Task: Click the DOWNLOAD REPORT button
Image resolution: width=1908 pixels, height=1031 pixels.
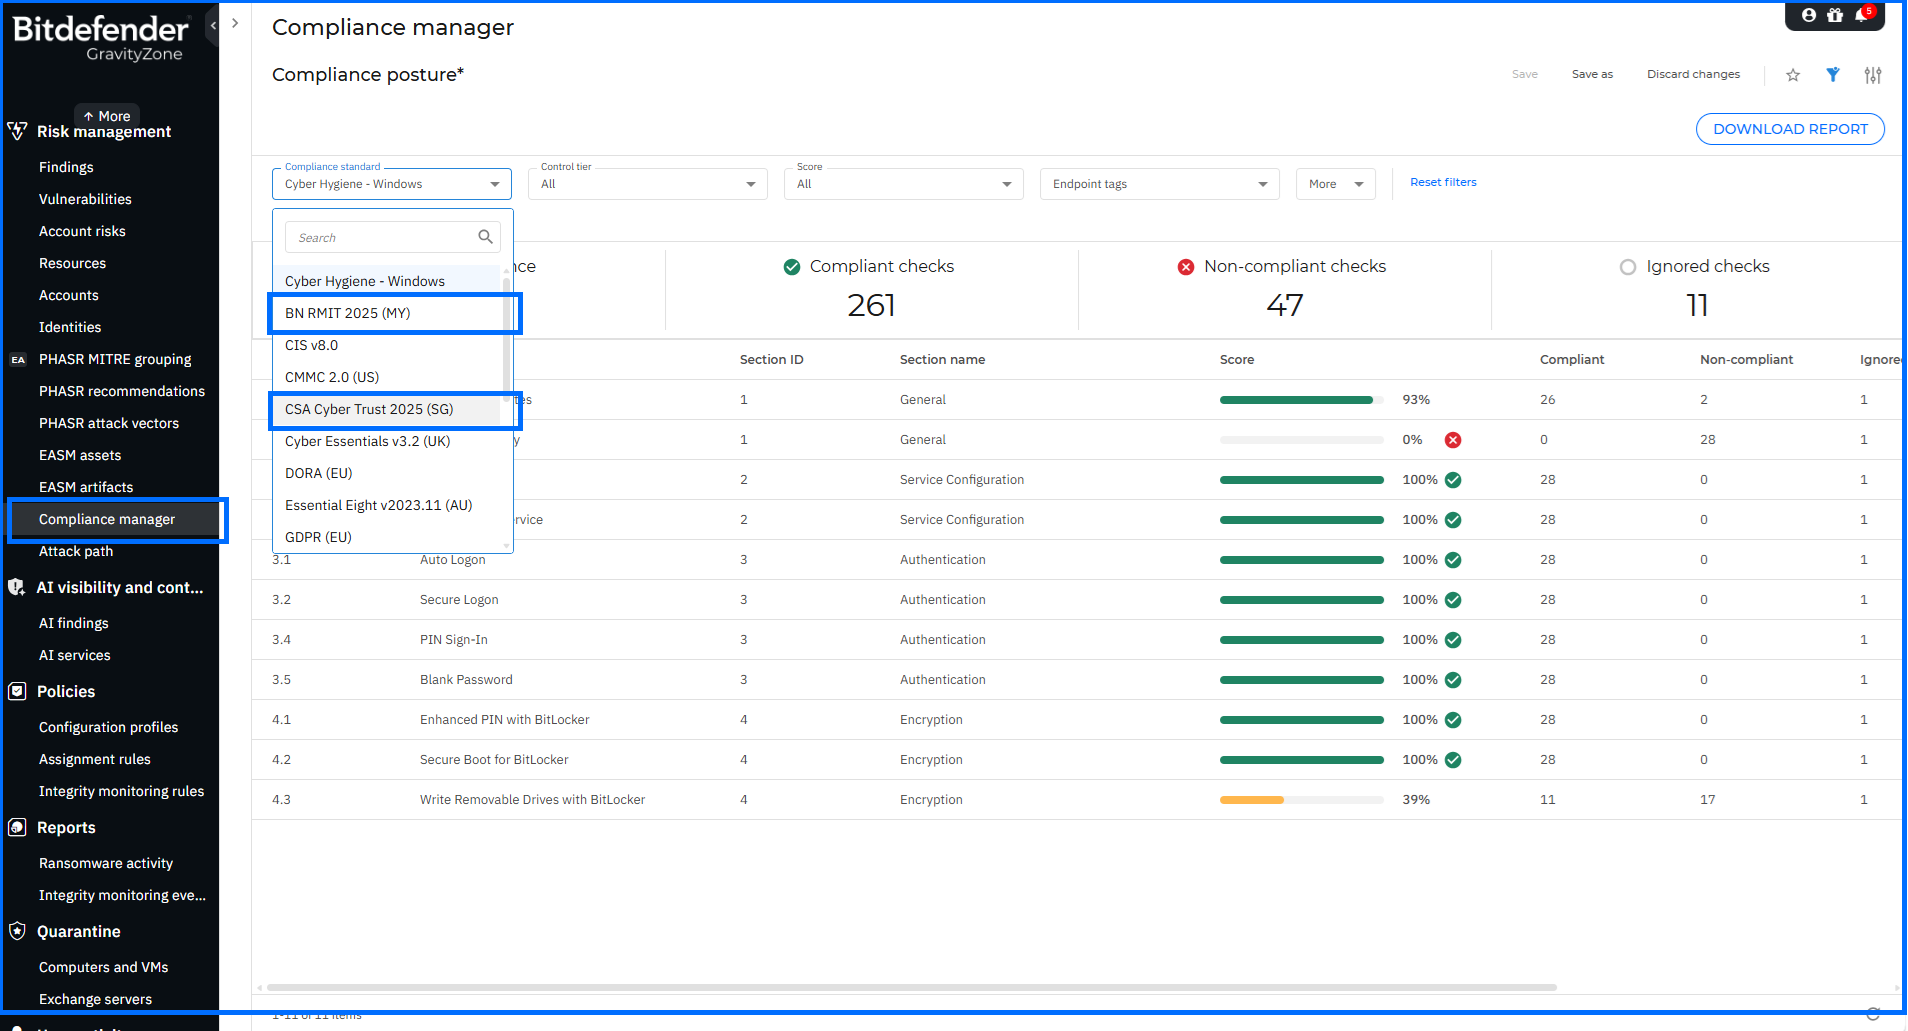Action: pyautogui.click(x=1790, y=129)
